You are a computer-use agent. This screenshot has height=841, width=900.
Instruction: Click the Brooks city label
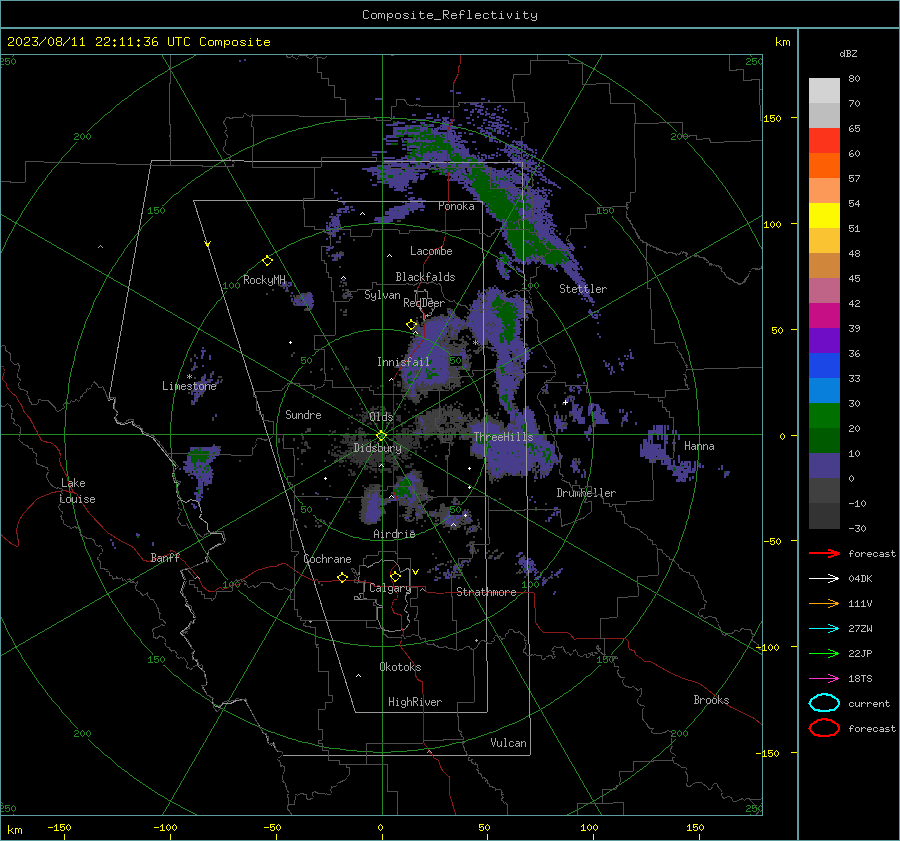(711, 700)
